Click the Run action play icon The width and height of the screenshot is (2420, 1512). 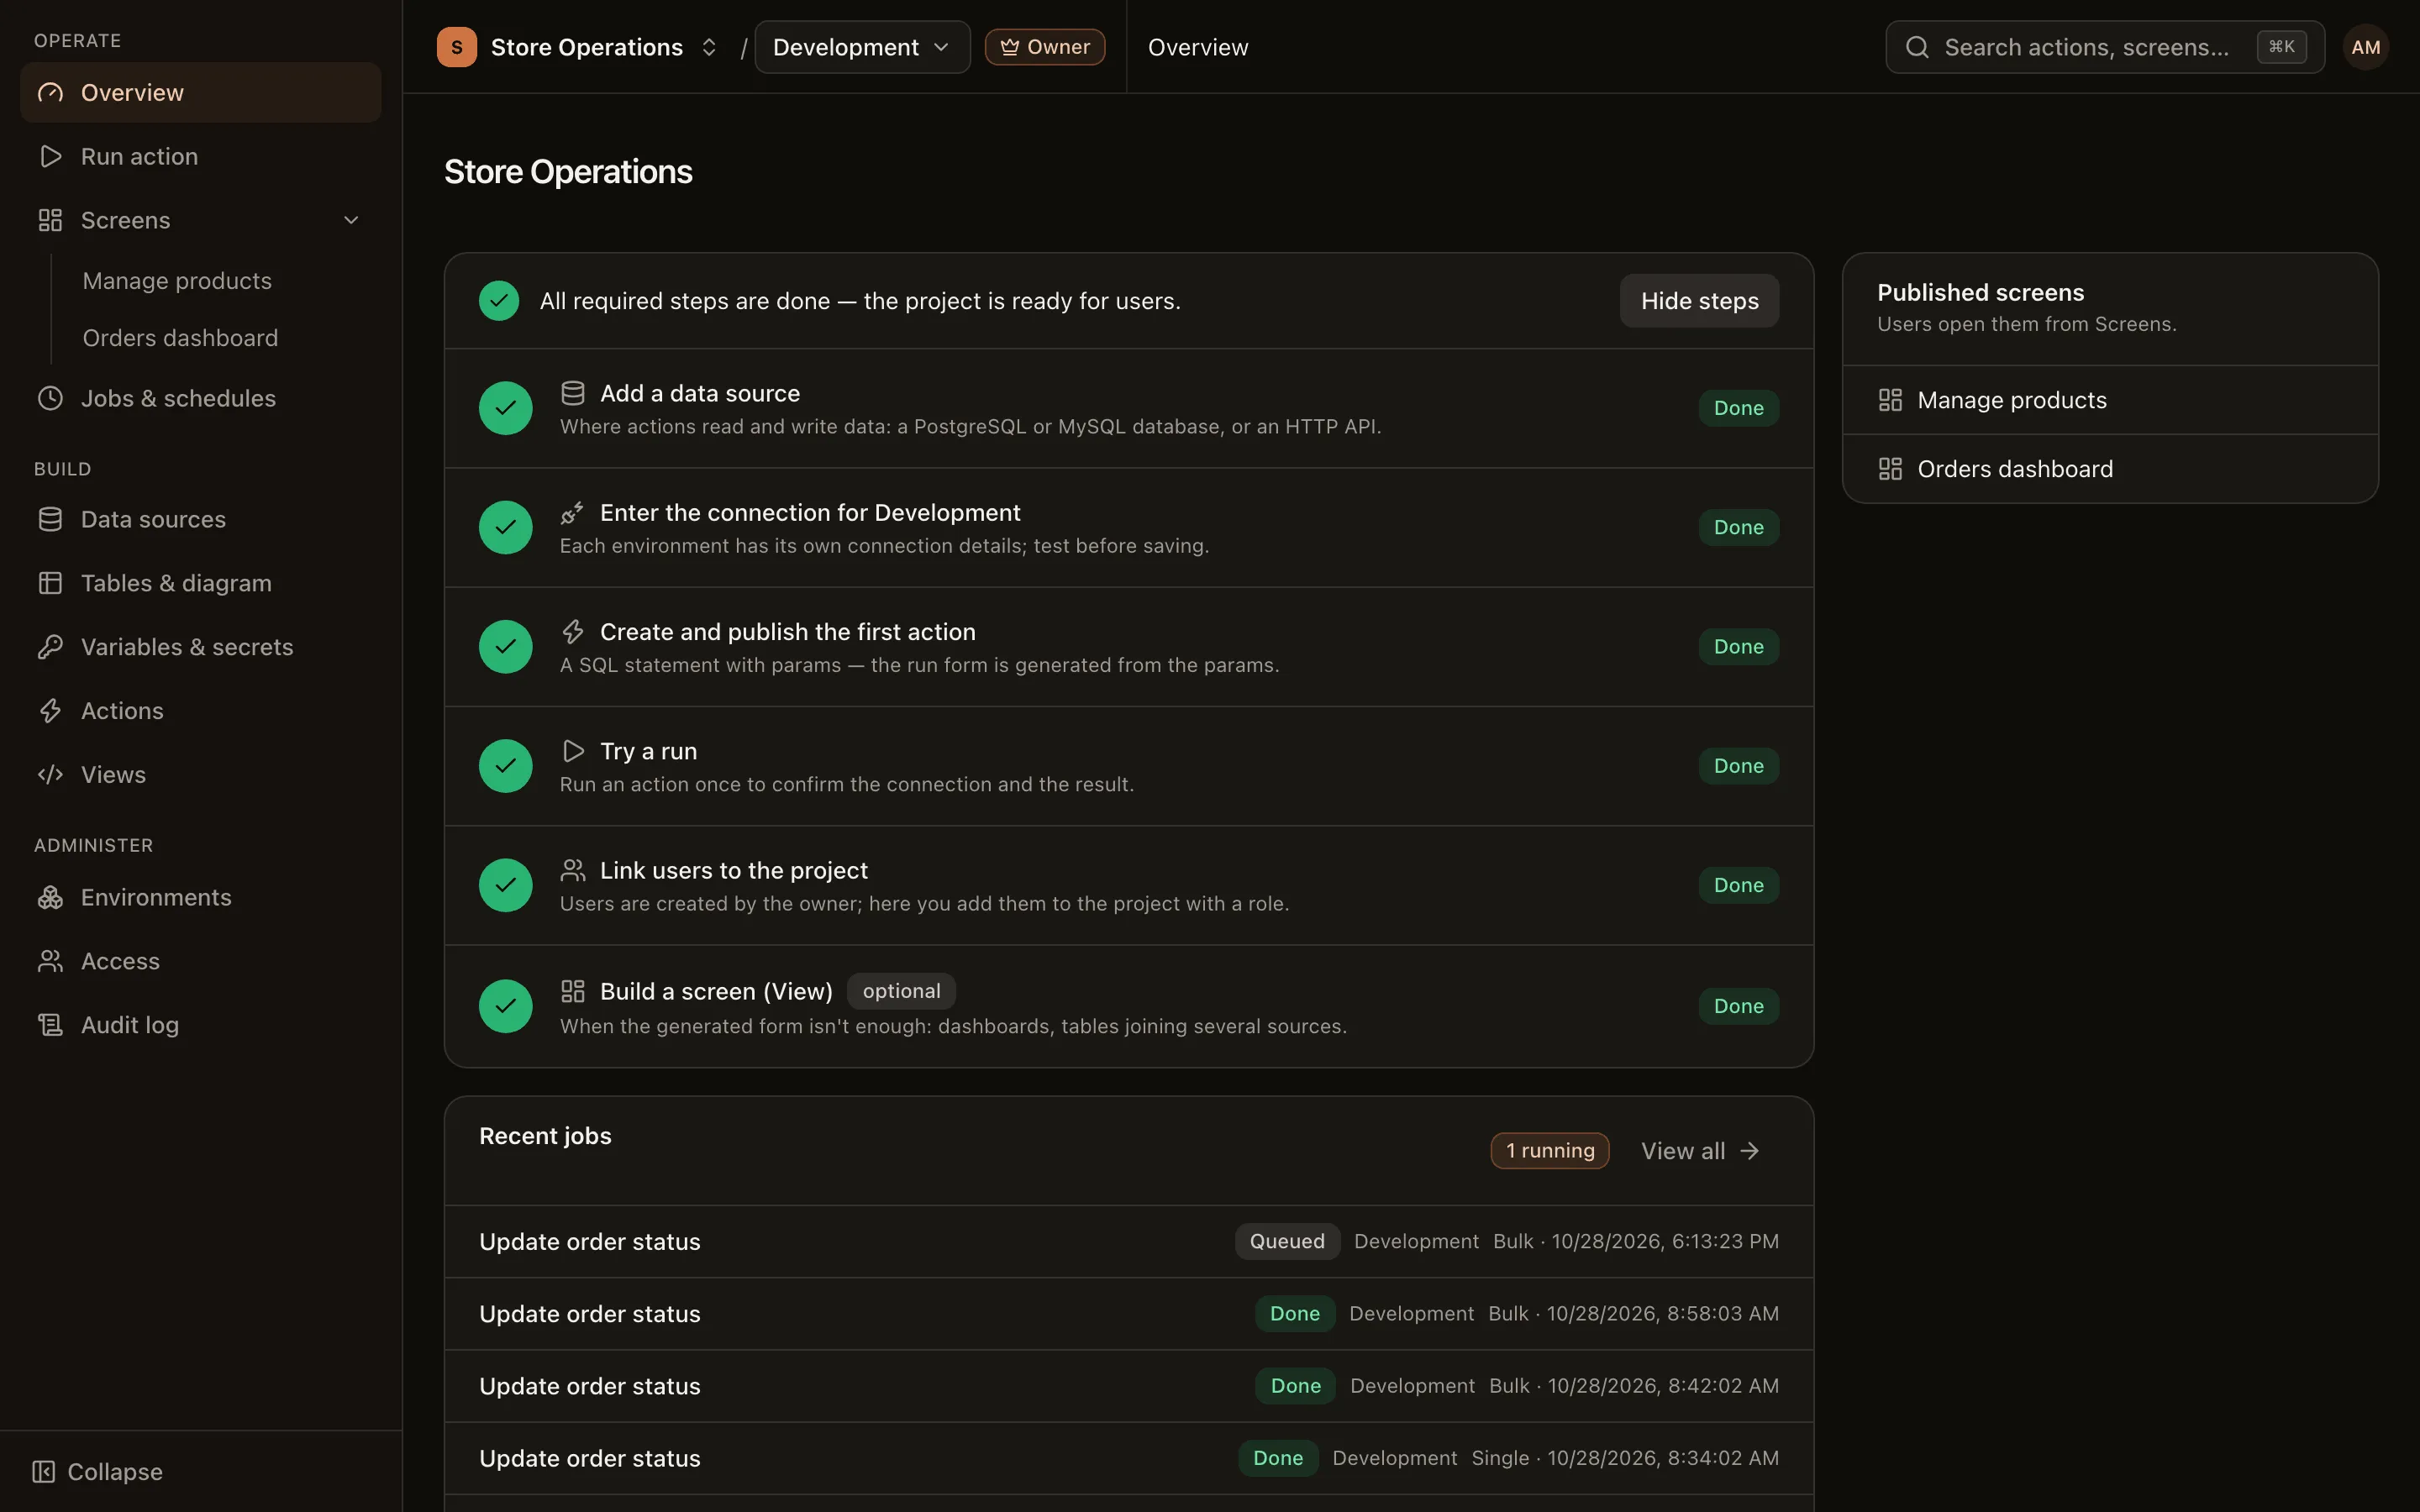pos(50,157)
